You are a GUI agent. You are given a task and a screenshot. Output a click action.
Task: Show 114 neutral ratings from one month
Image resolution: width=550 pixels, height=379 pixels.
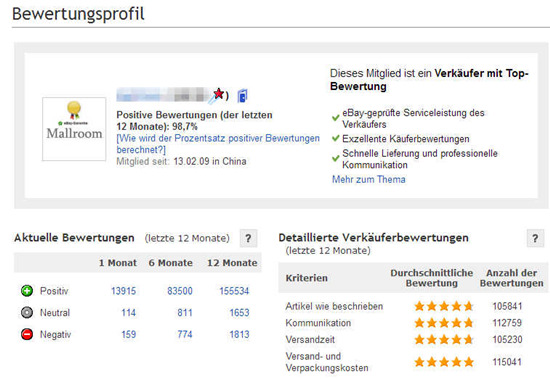coord(129,313)
